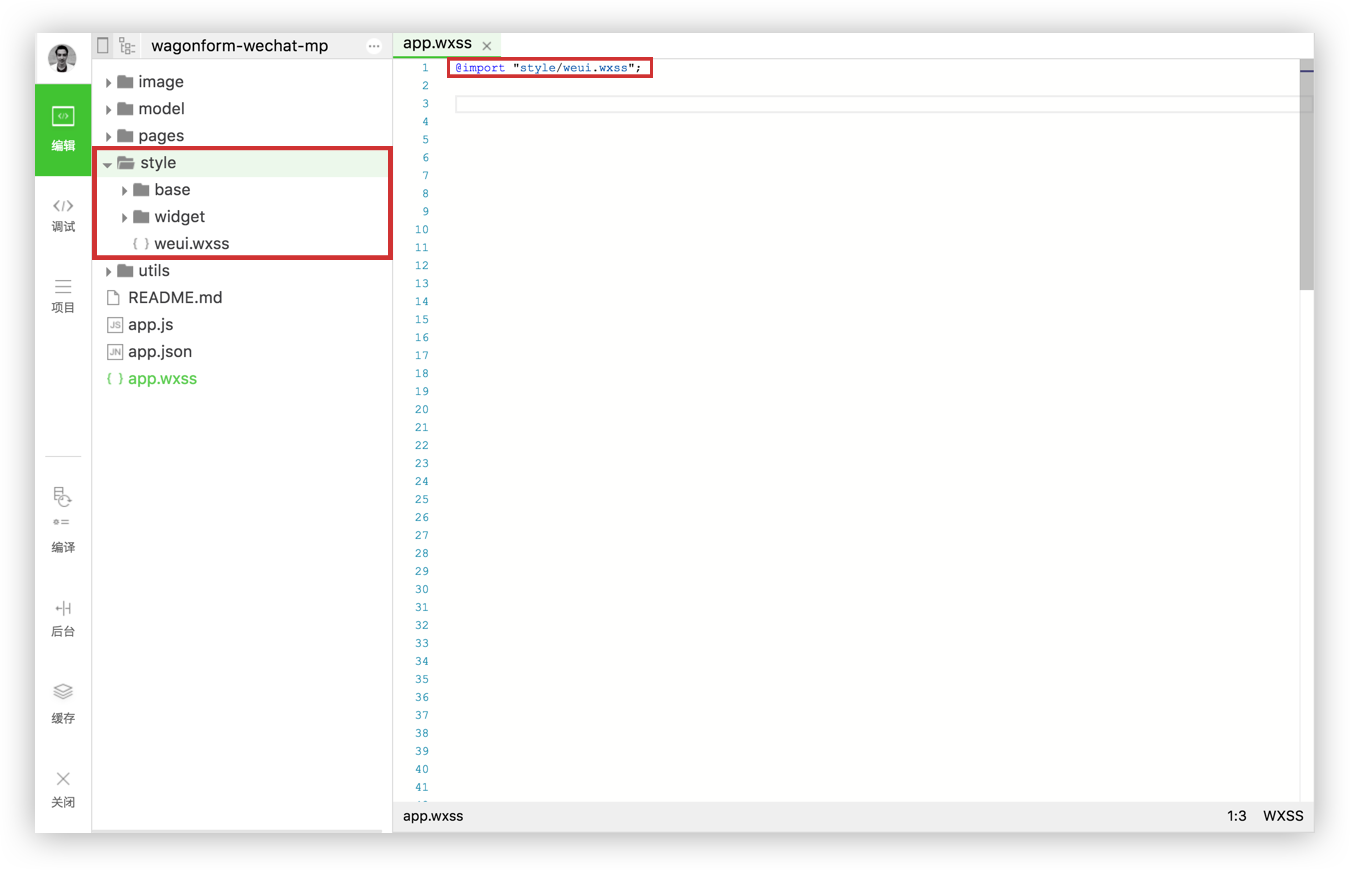Select the model folder name
Viewport: 1350px width, 870px height.
(x=161, y=109)
